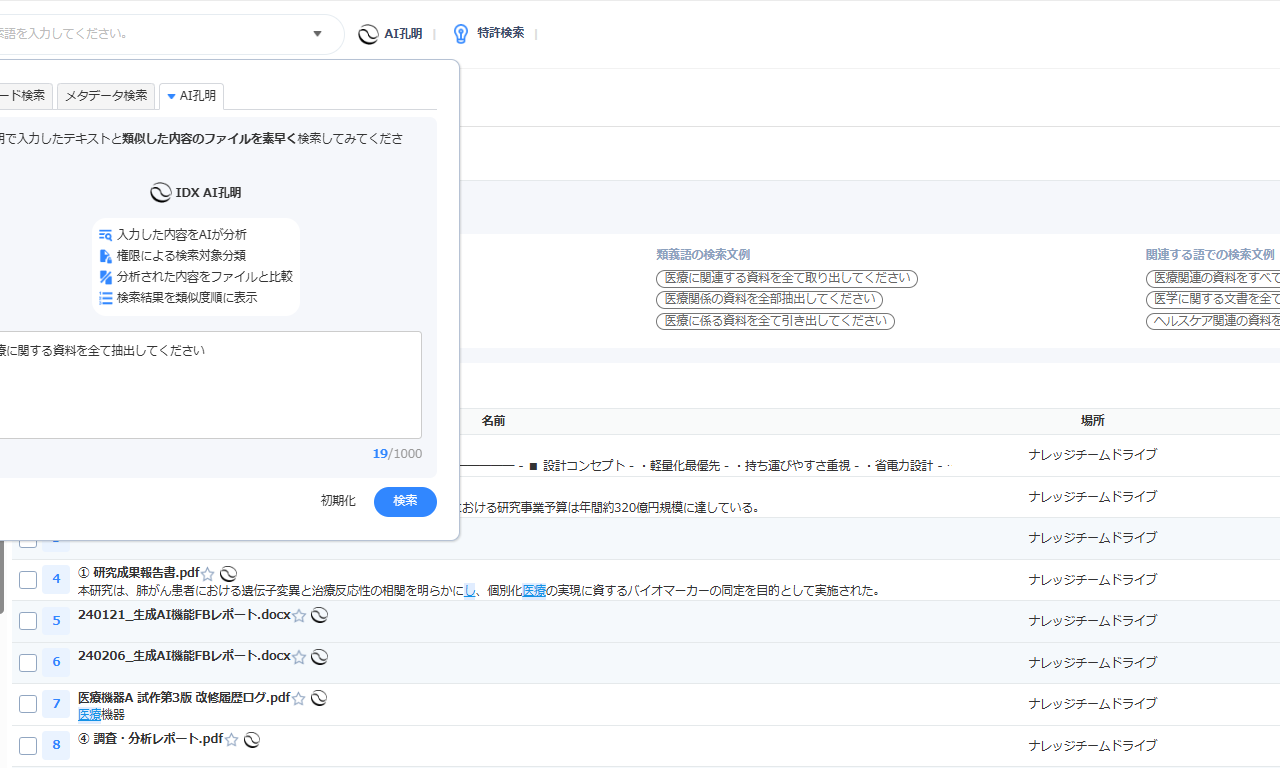Image resolution: width=1280 pixels, height=768 pixels.
Task: Favorite 240121_生成AI機能FBレポート.docx with star
Action: pyautogui.click(x=299, y=616)
